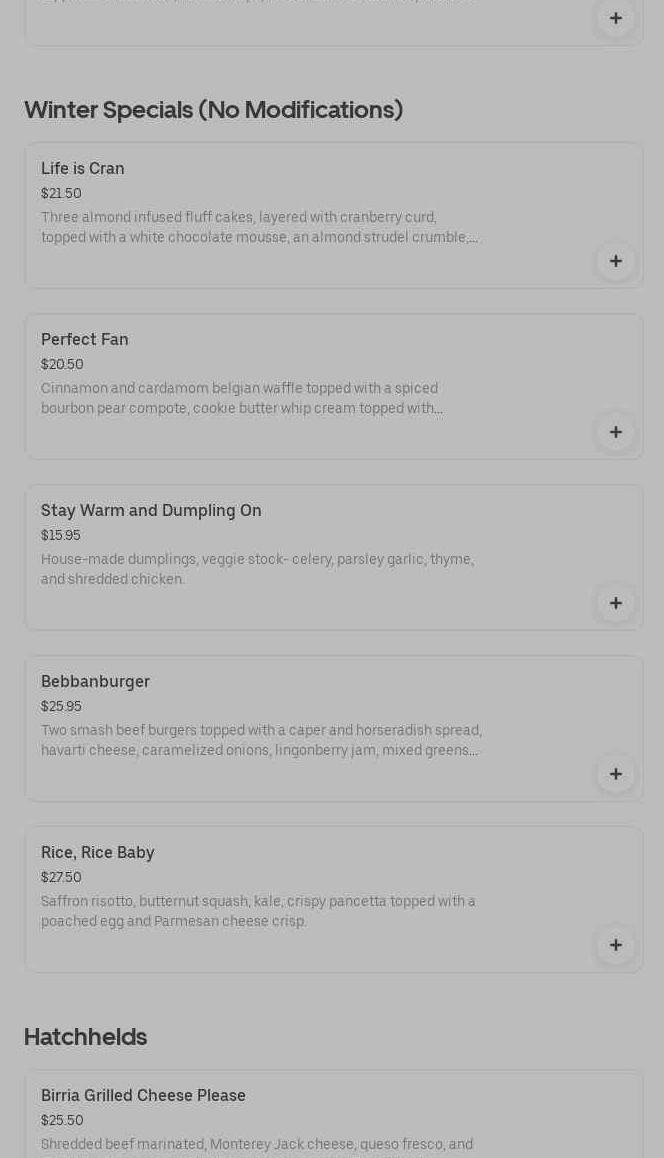
Task: Choose the Rice, Rice Baby title
Action: point(98,852)
